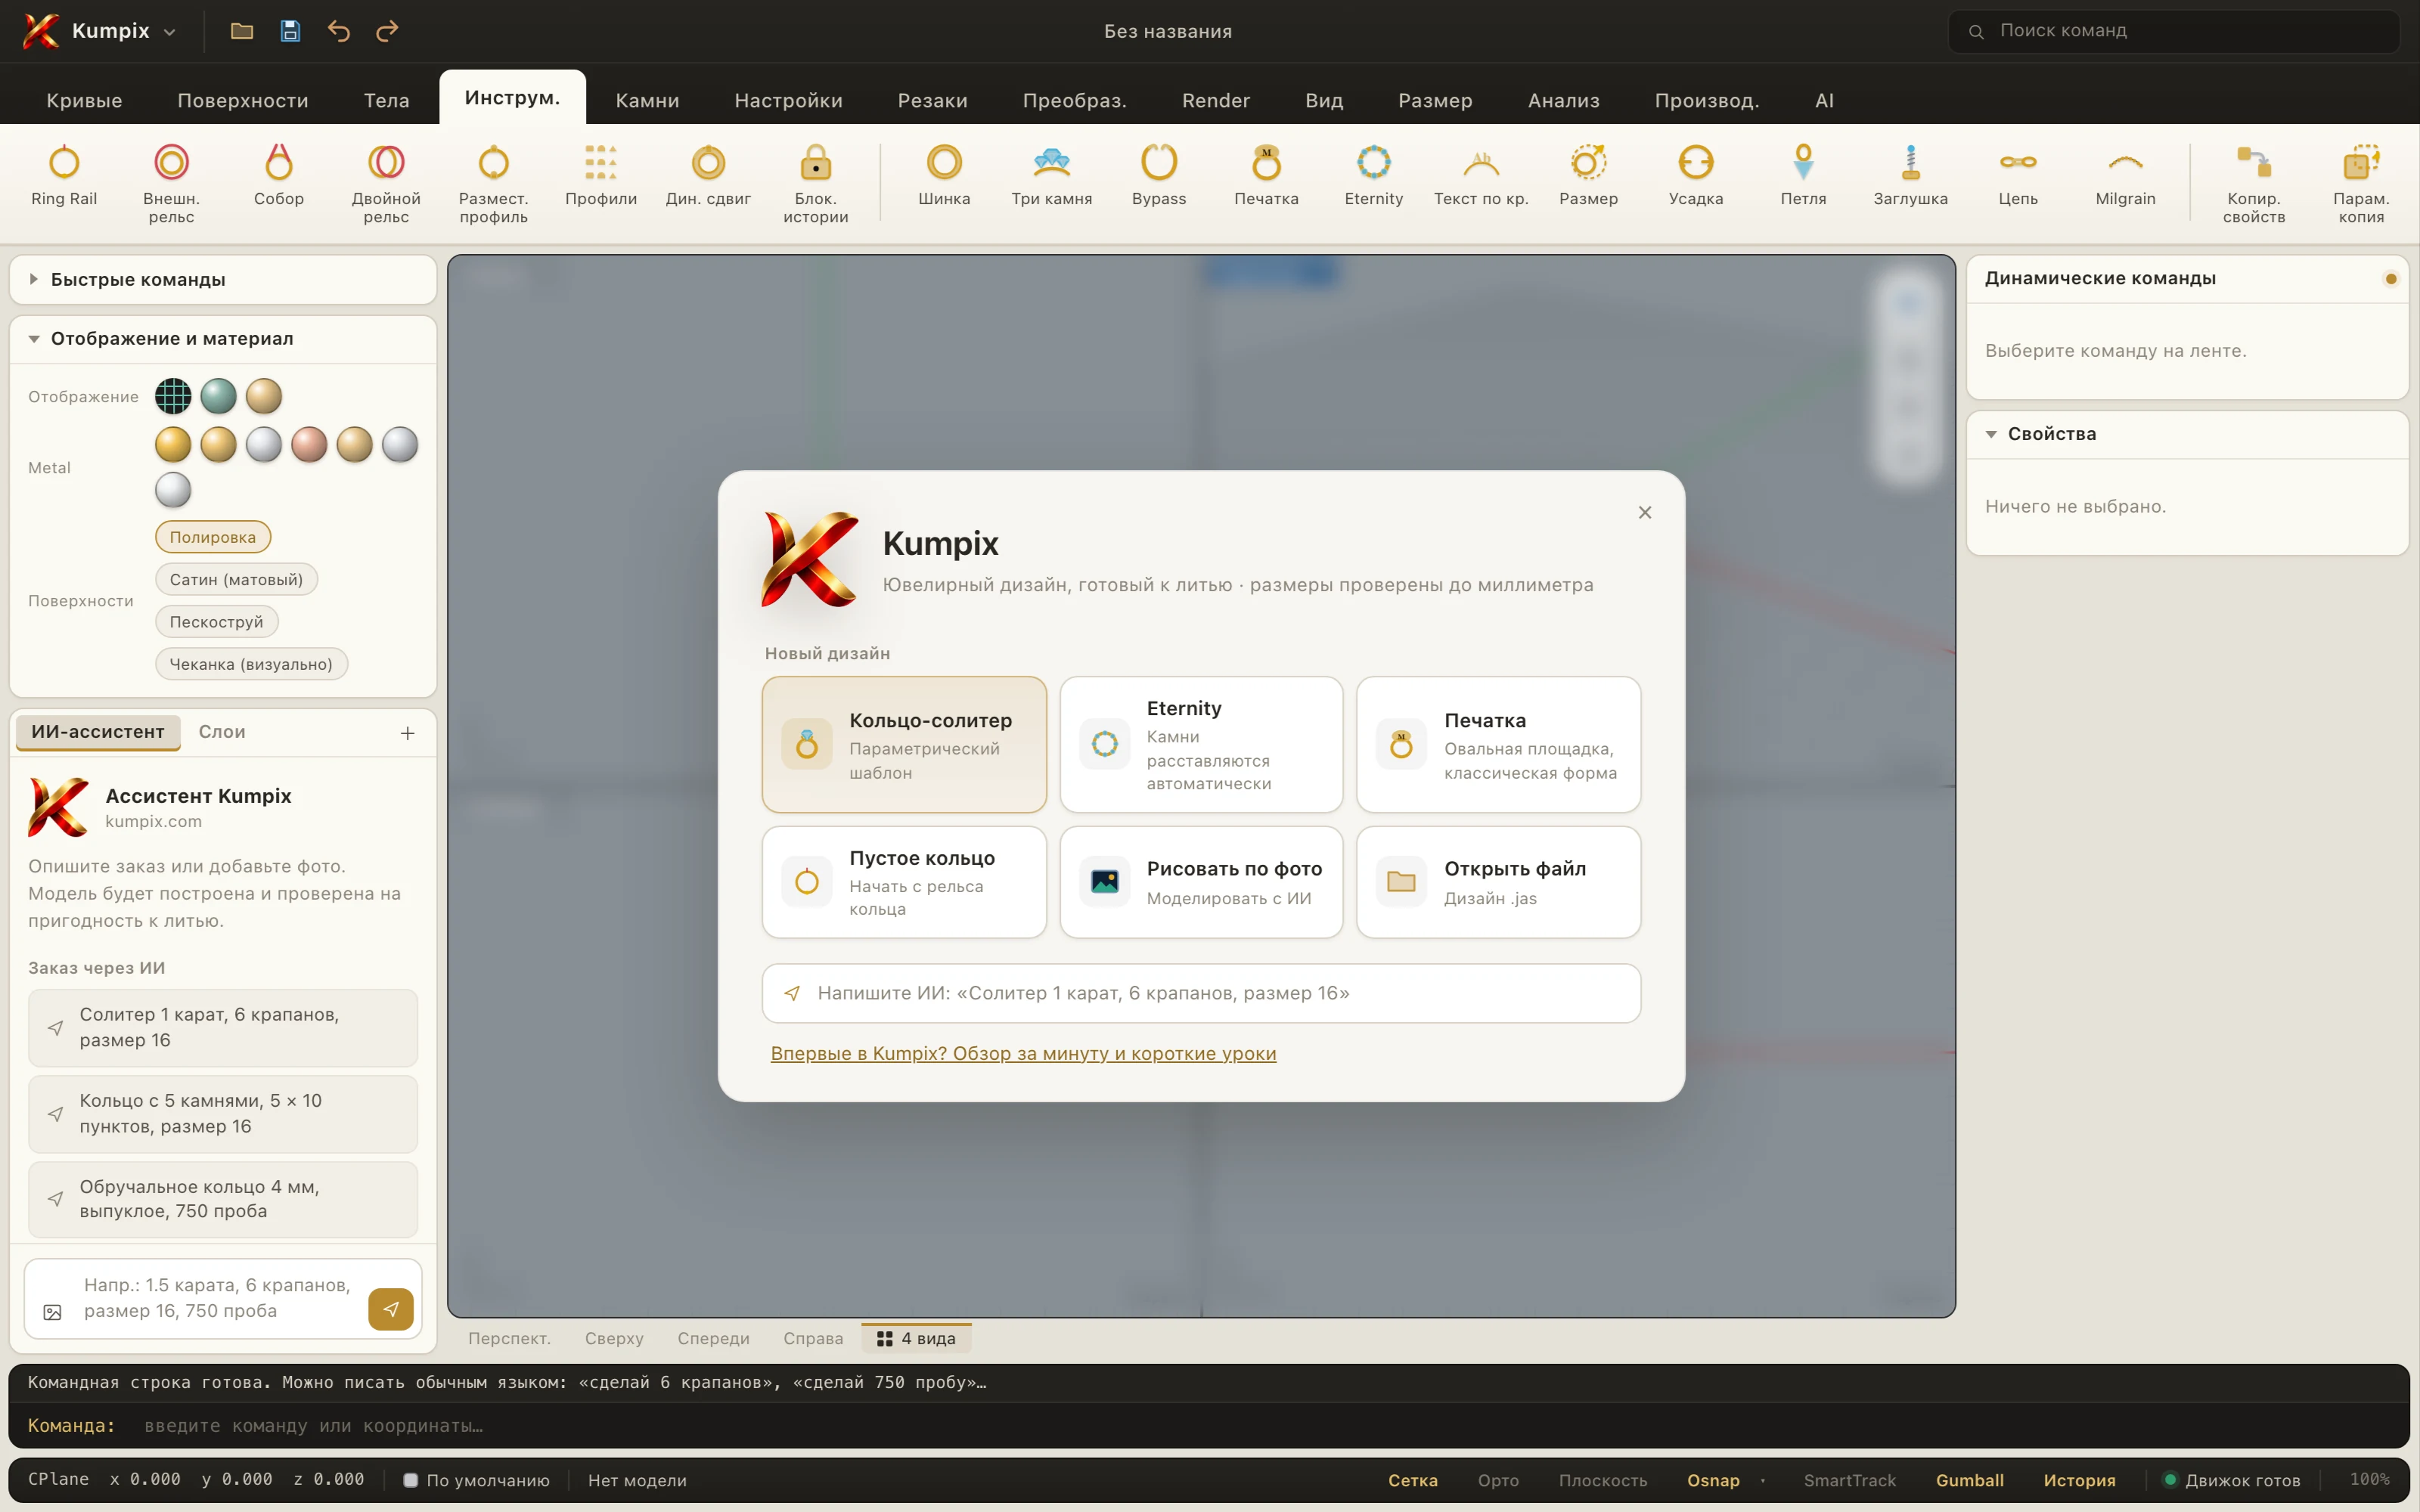The image size is (2420, 1512).
Task: Expand the Быстрые команды panel
Action: (x=223, y=279)
